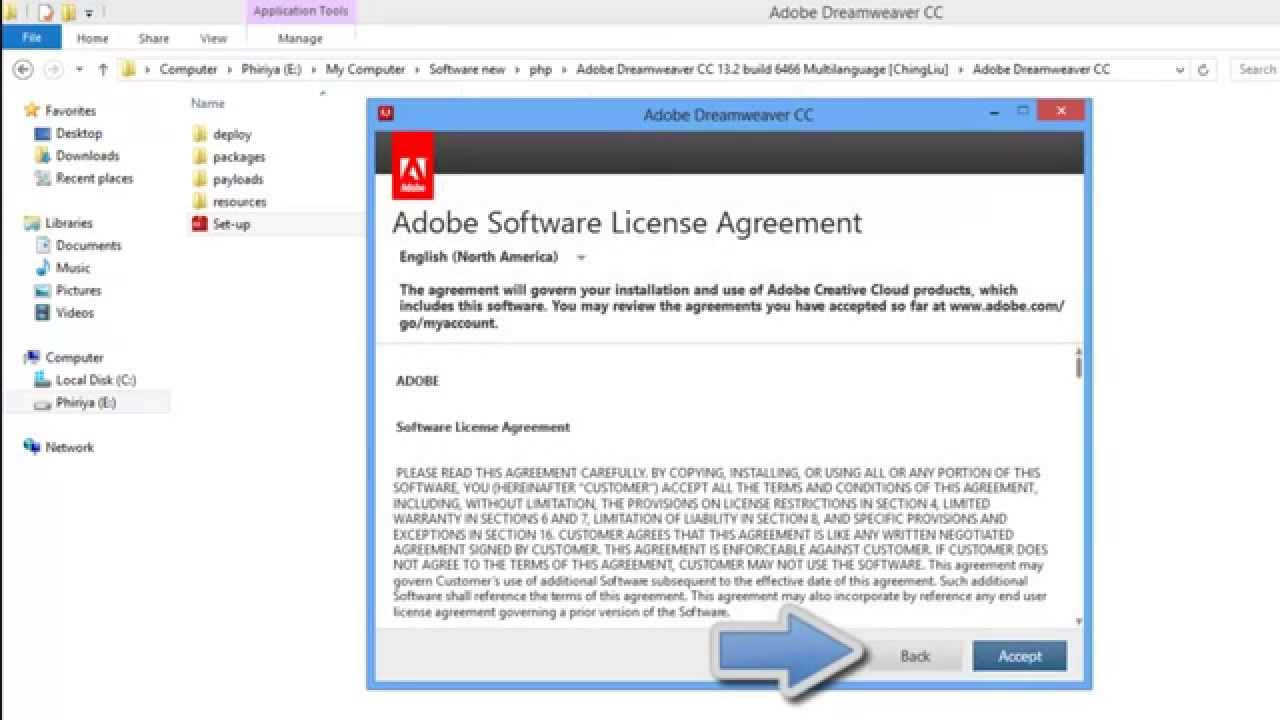1280x720 pixels.
Task: Click the Properties icon in quick access toolbar
Action: (x=45, y=13)
